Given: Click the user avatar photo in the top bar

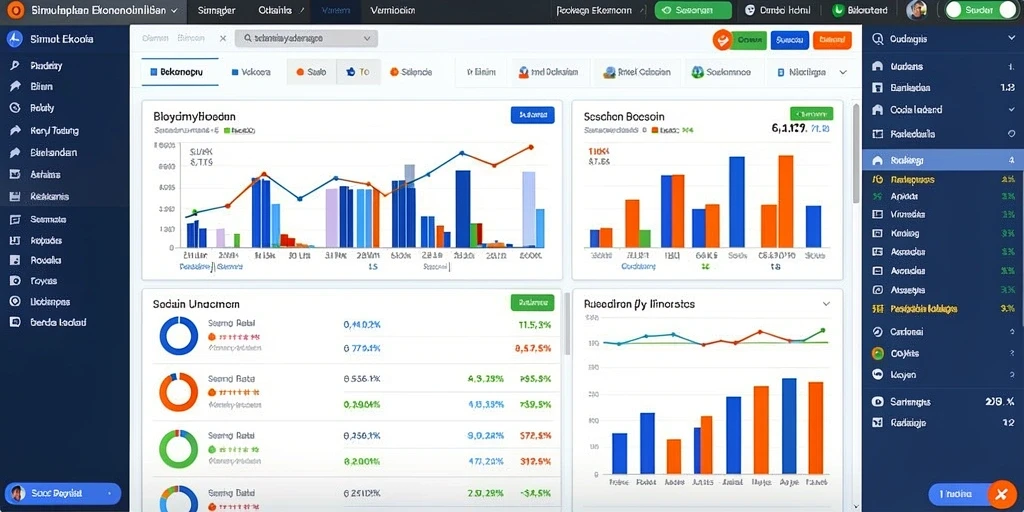Looking at the screenshot, I should [917, 10].
